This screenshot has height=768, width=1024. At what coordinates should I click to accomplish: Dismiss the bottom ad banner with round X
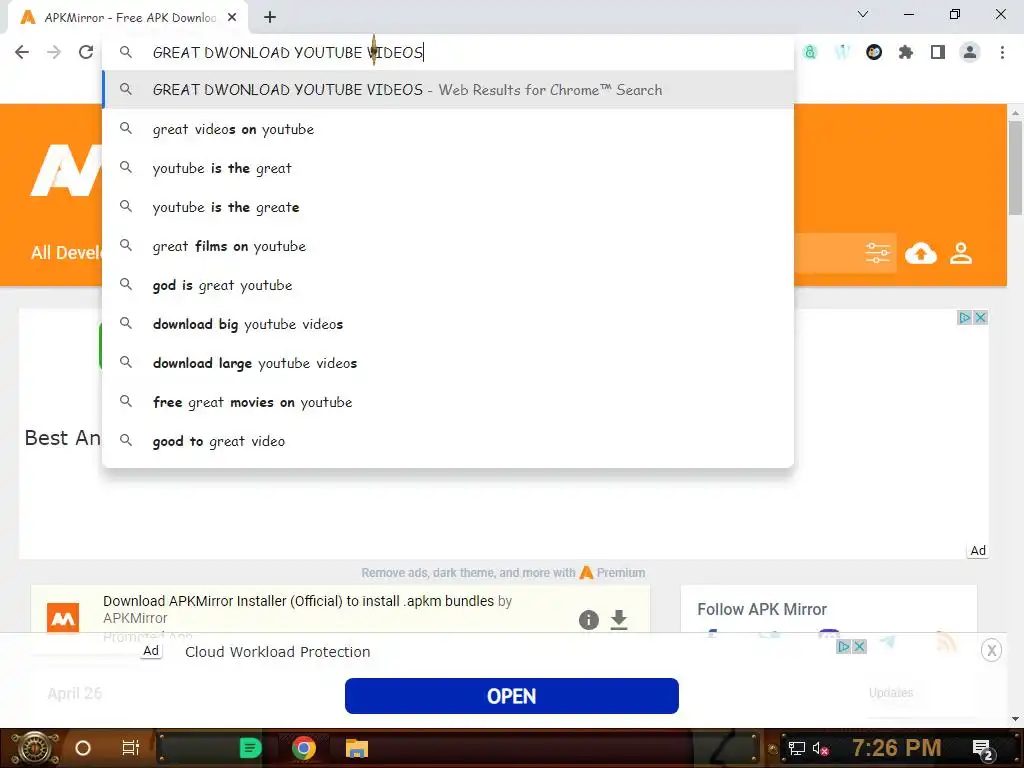click(x=991, y=650)
